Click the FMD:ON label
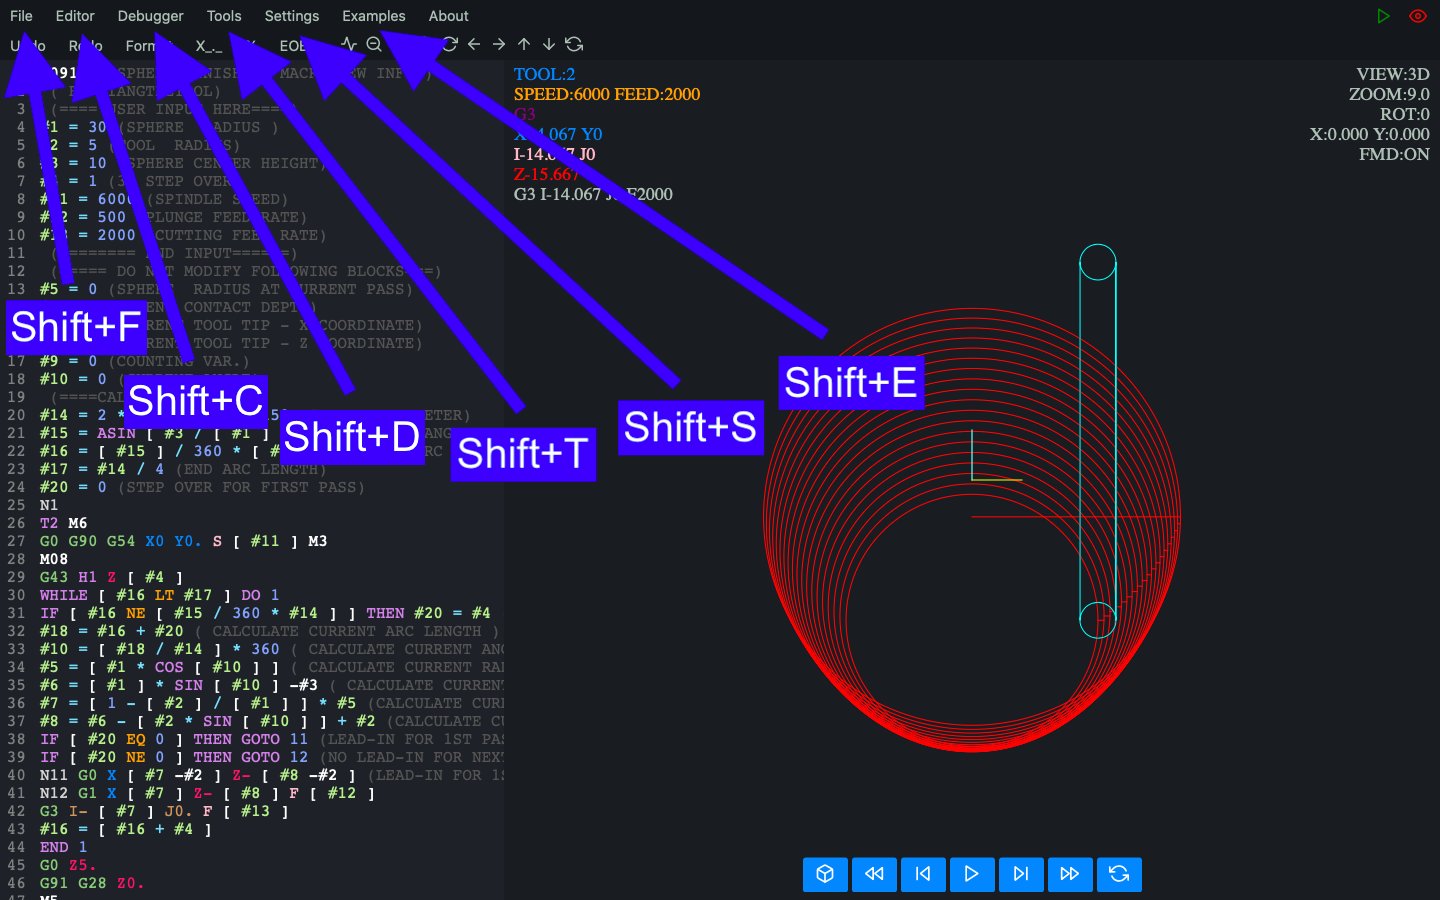The width and height of the screenshot is (1440, 900). click(x=1394, y=154)
